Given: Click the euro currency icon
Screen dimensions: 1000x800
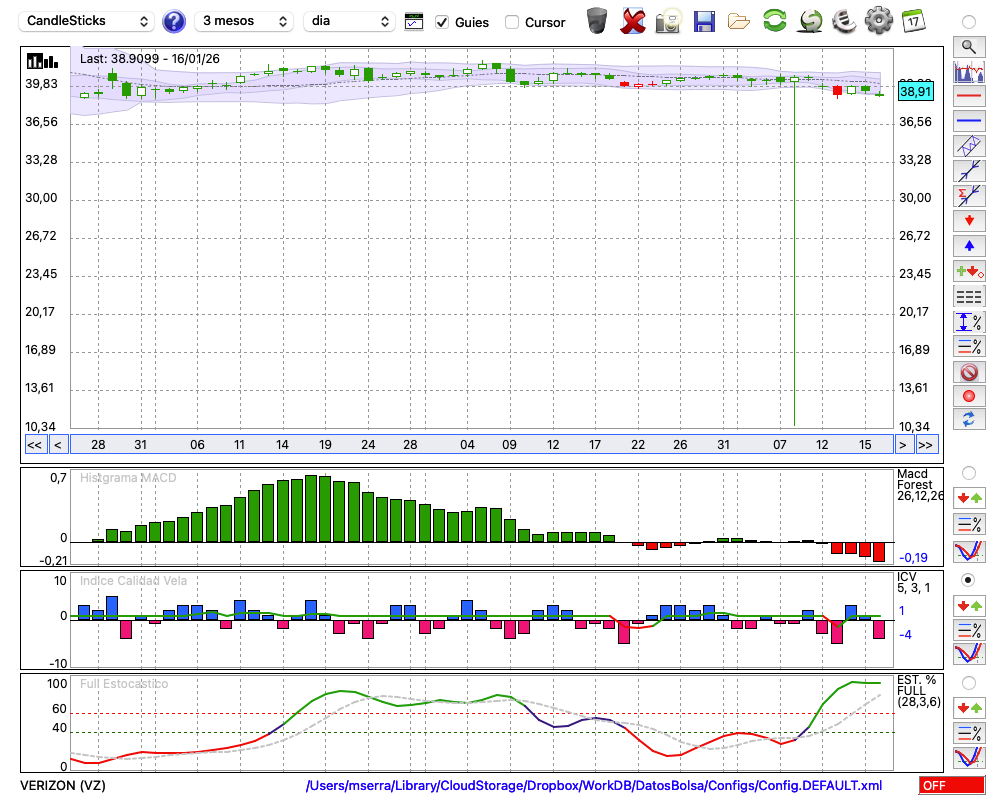Looking at the screenshot, I should (844, 21).
